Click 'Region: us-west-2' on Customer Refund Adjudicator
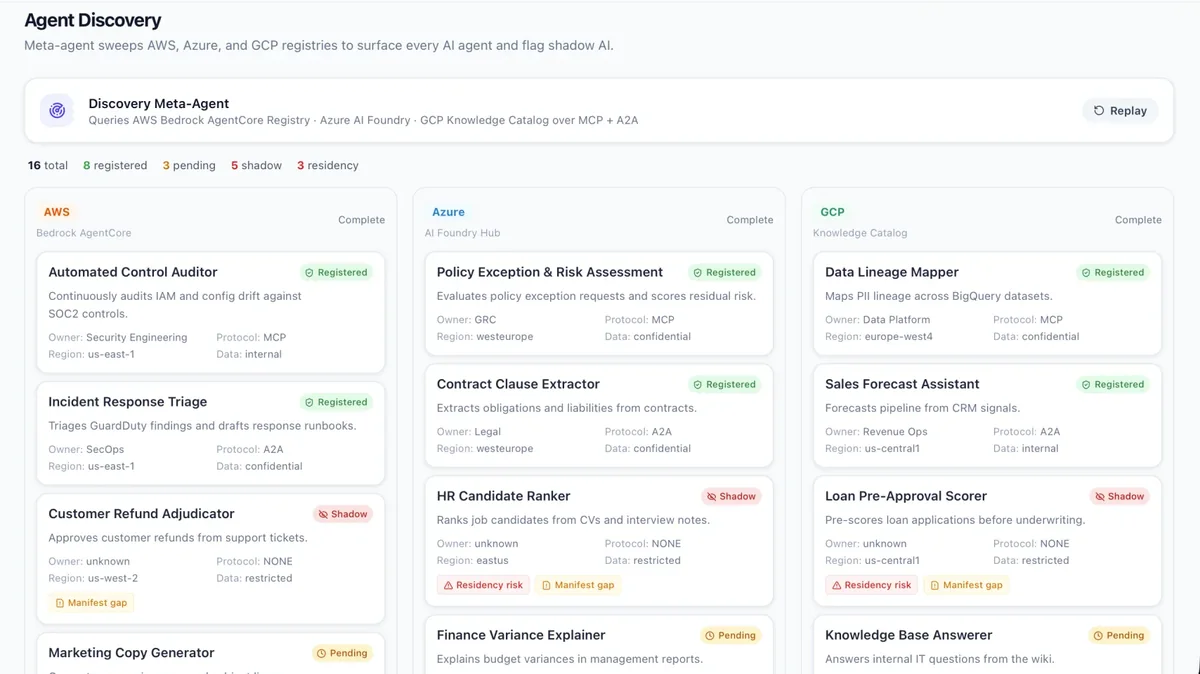 tap(94, 578)
